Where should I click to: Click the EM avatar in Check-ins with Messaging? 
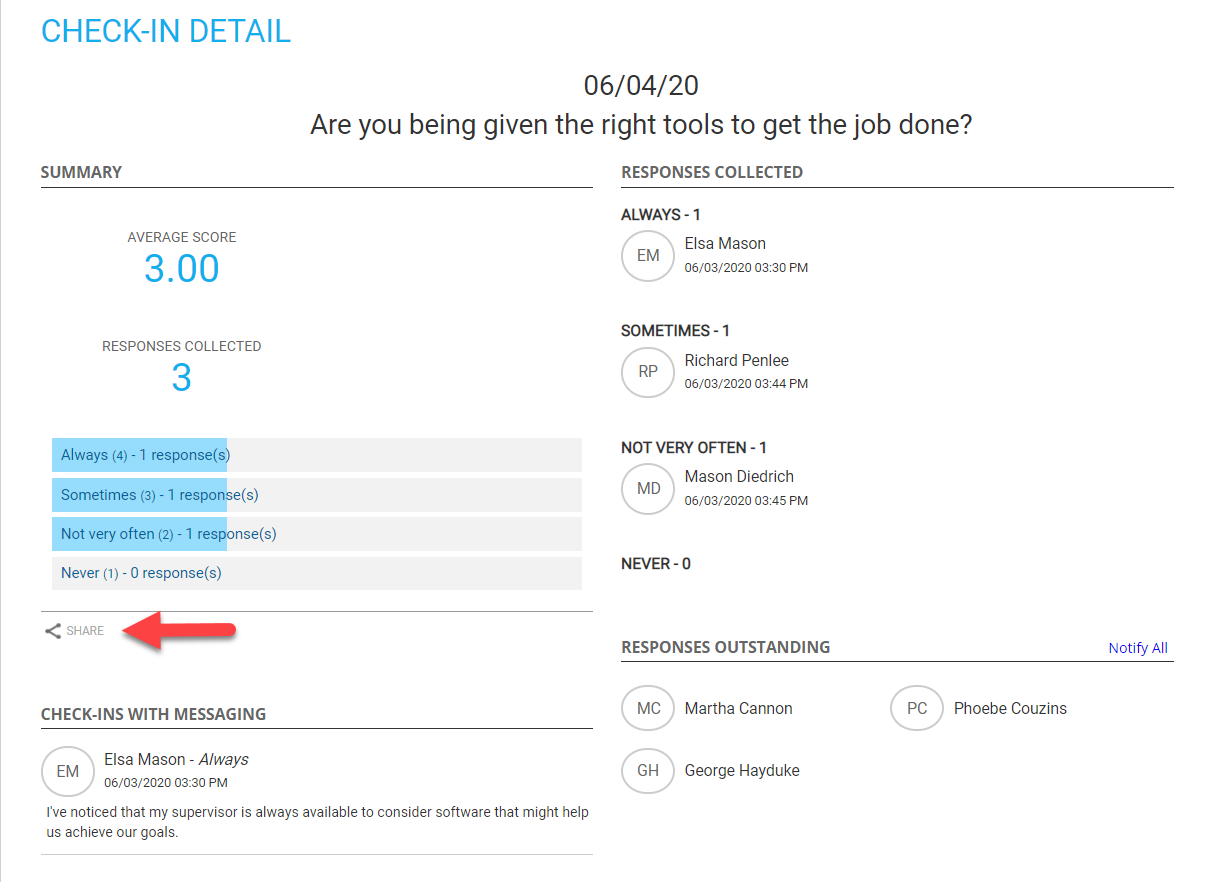(x=67, y=771)
